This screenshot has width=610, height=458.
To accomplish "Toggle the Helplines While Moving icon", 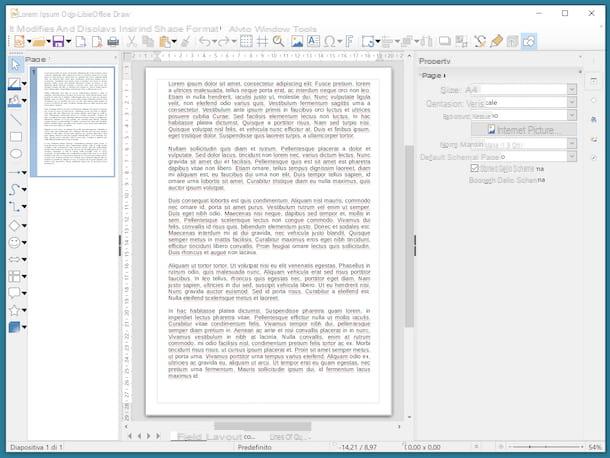I will coord(262,41).
